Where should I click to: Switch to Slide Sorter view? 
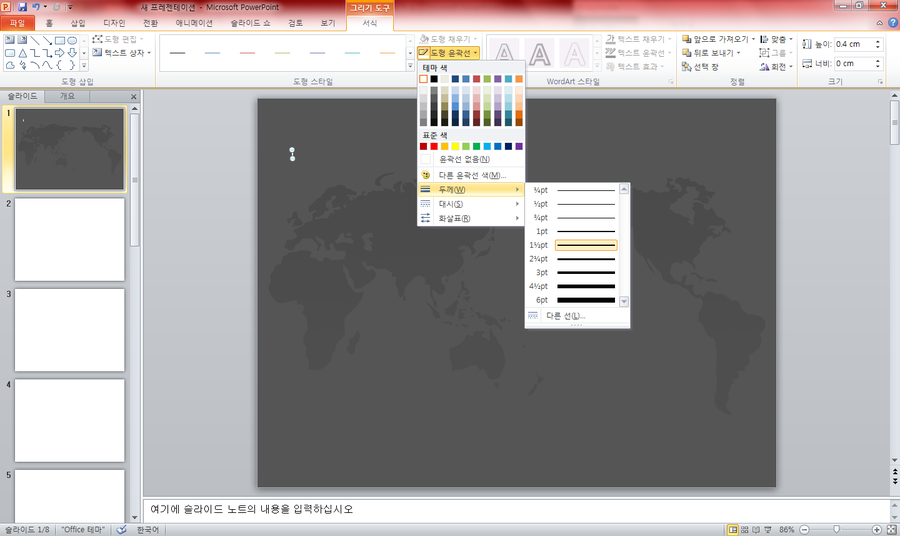(744, 530)
